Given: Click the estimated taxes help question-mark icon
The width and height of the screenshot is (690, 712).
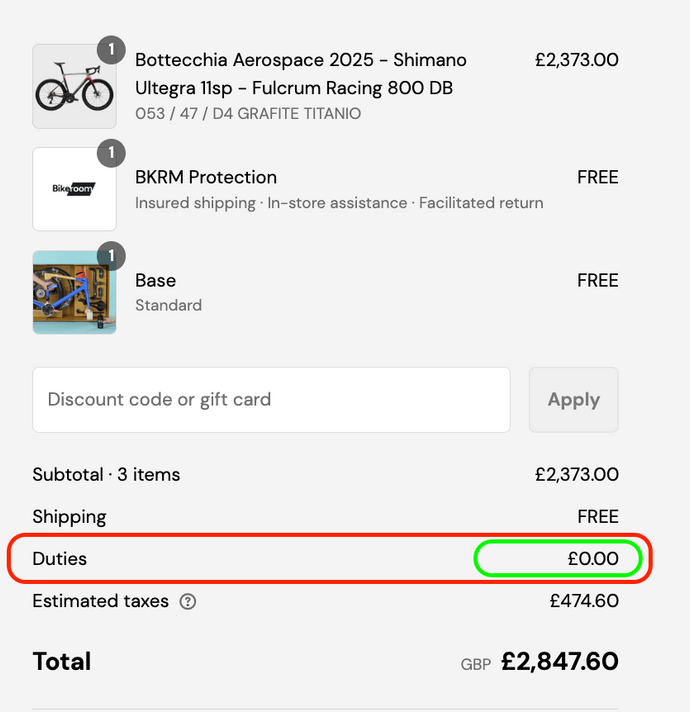Looking at the screenshot, I should [x=188, y=602].
